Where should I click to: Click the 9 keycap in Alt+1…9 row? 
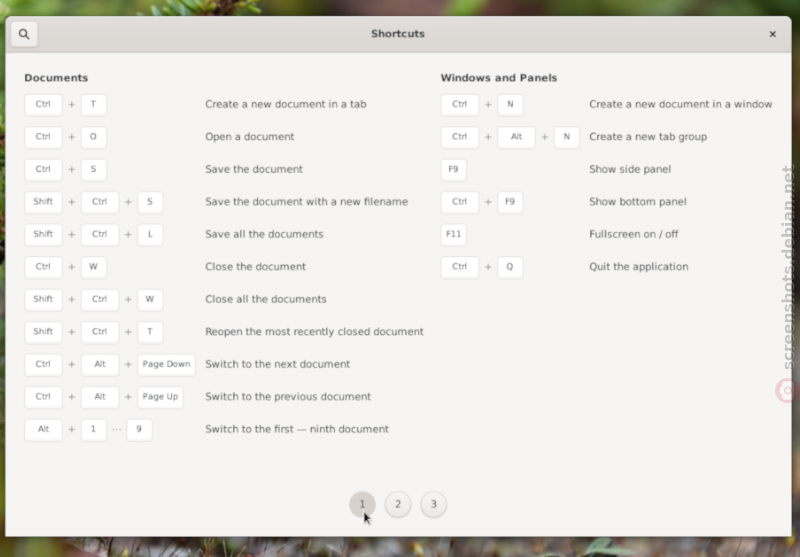pos(139,429)
